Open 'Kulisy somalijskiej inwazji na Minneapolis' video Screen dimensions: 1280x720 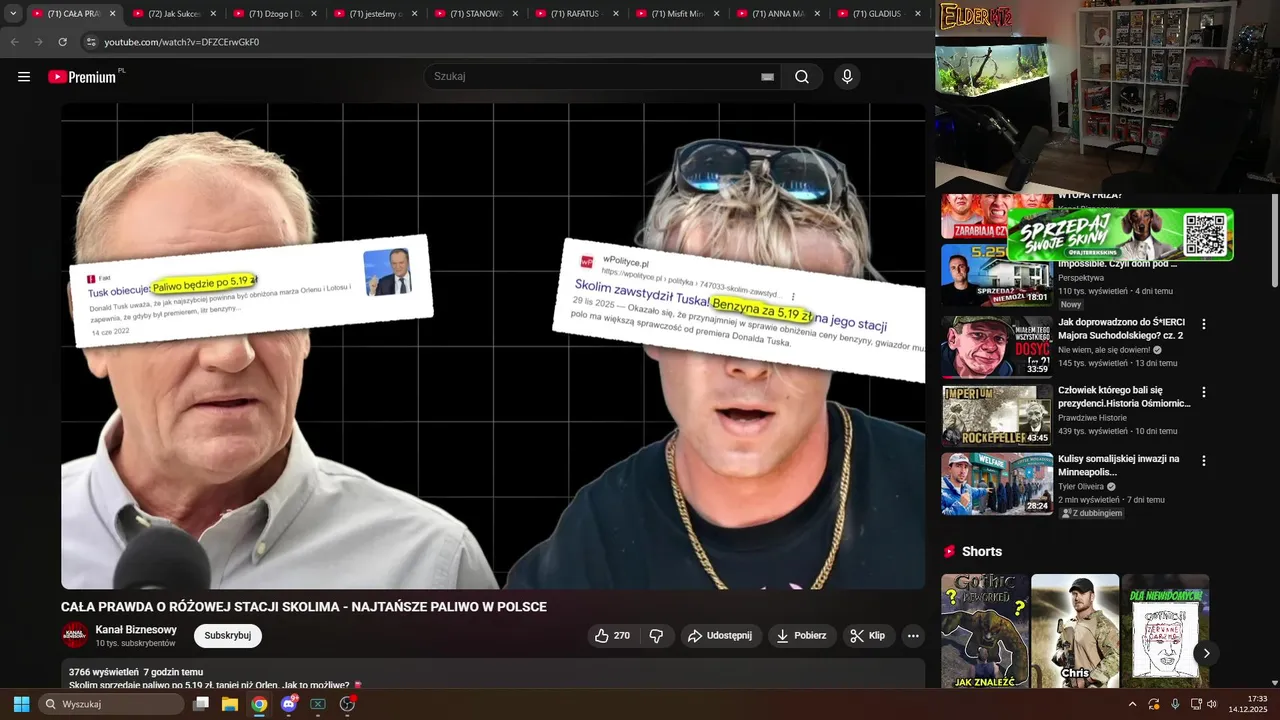pos(1119,465)
